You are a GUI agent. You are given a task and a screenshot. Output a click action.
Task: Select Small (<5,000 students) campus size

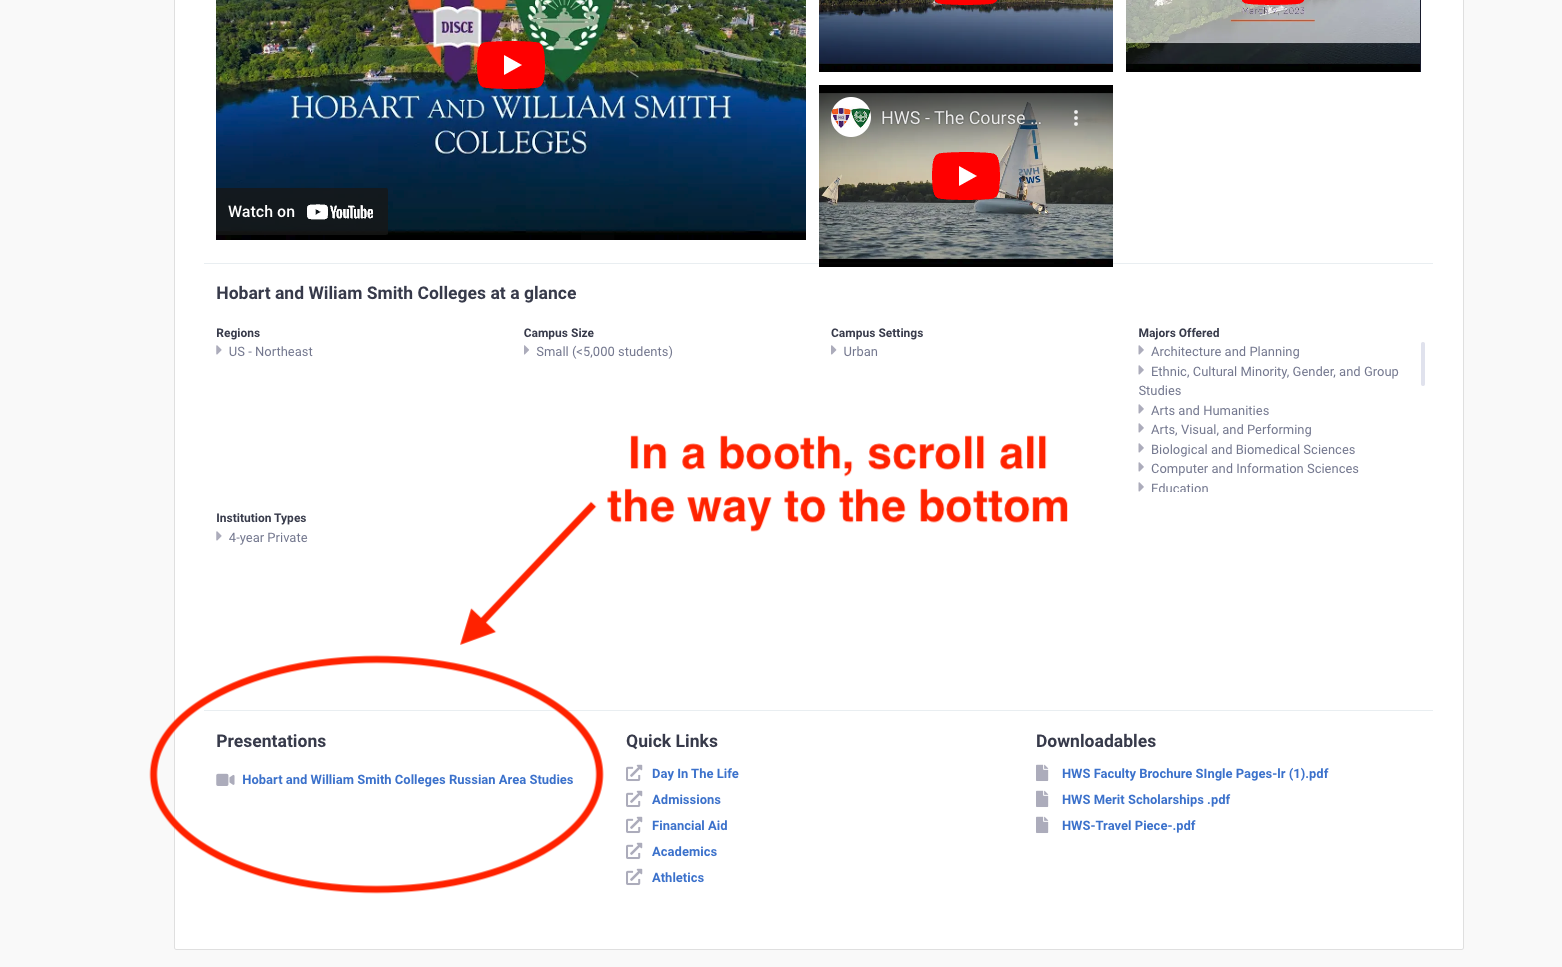point(604,352)
